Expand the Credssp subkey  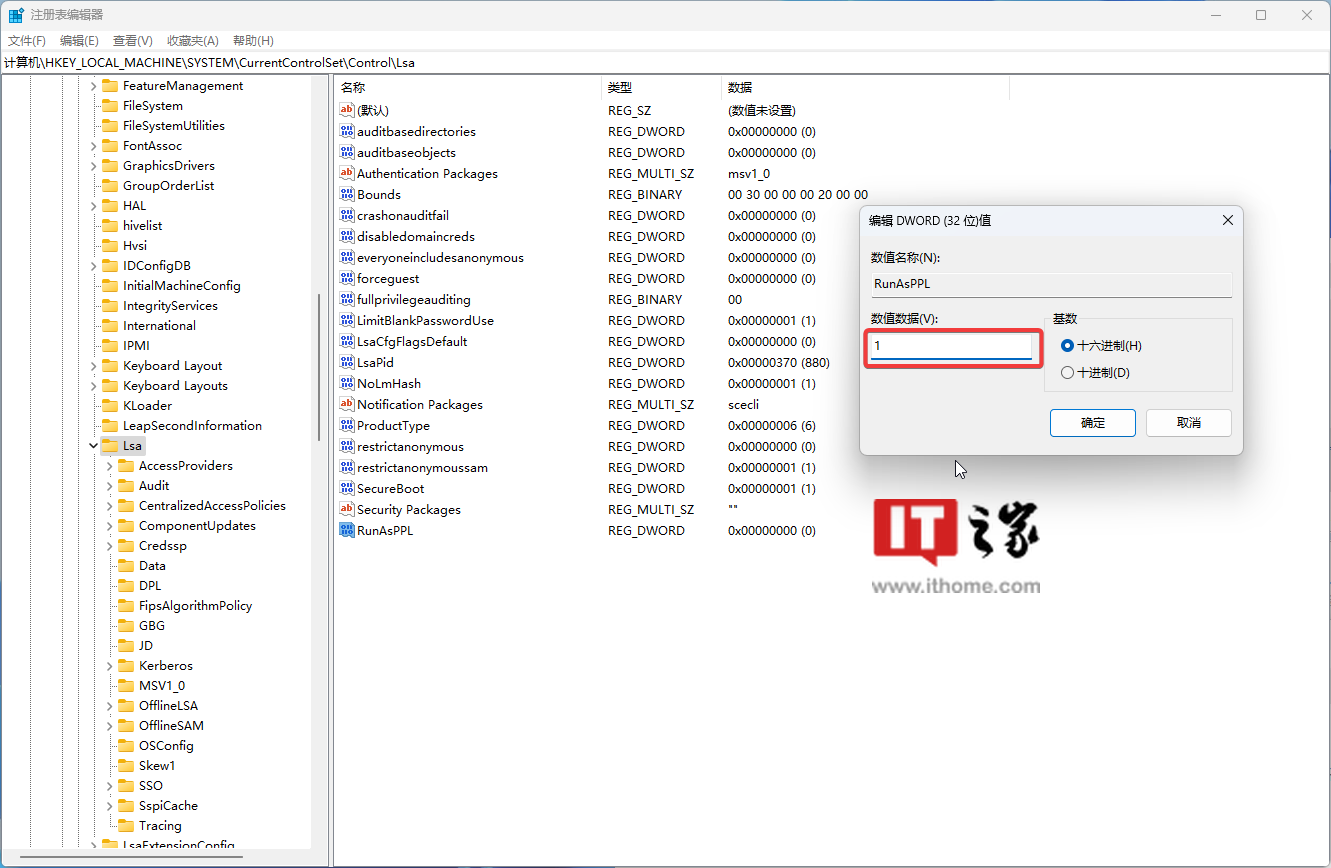tap(109, 545)
